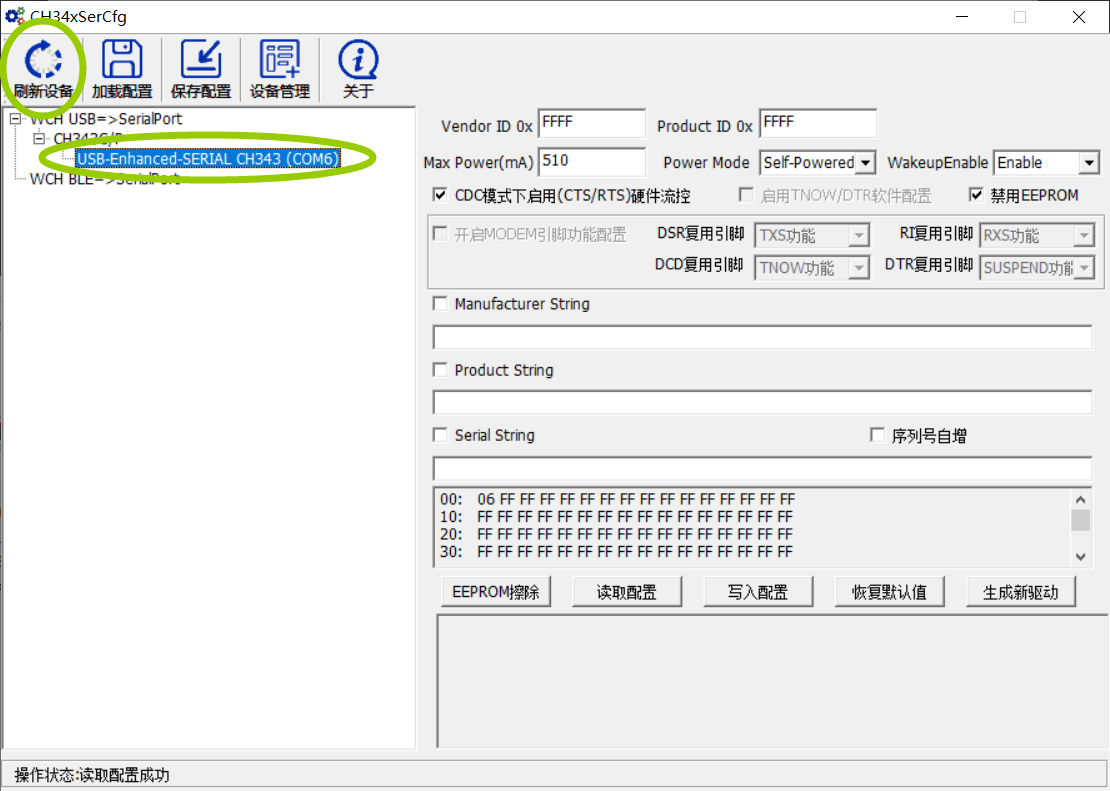Click the 恢复默认值 restore defaults button

click(x=889, y=592)
